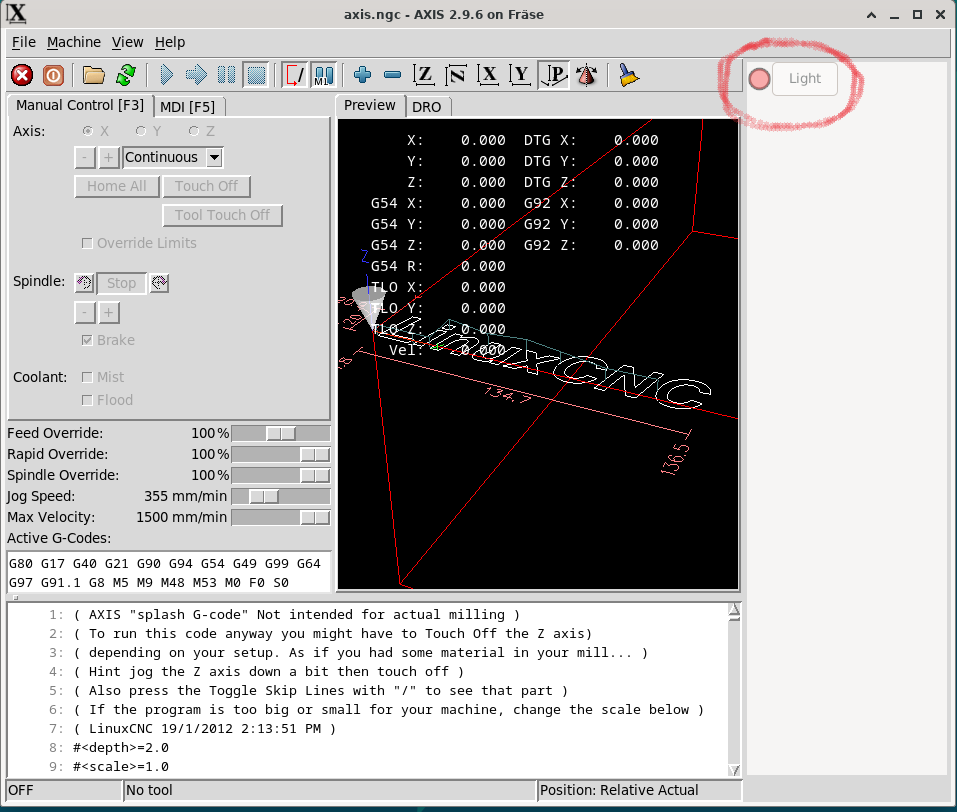This screenshot has width=957, height=812.
Task: Click the Zoom Out minus icon
Action: coord(393,75)
